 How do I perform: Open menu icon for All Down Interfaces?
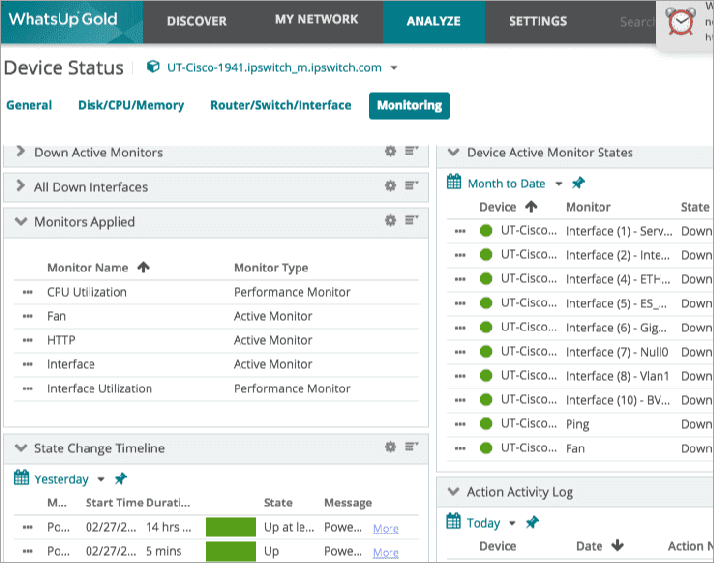[x=412, y=185]
